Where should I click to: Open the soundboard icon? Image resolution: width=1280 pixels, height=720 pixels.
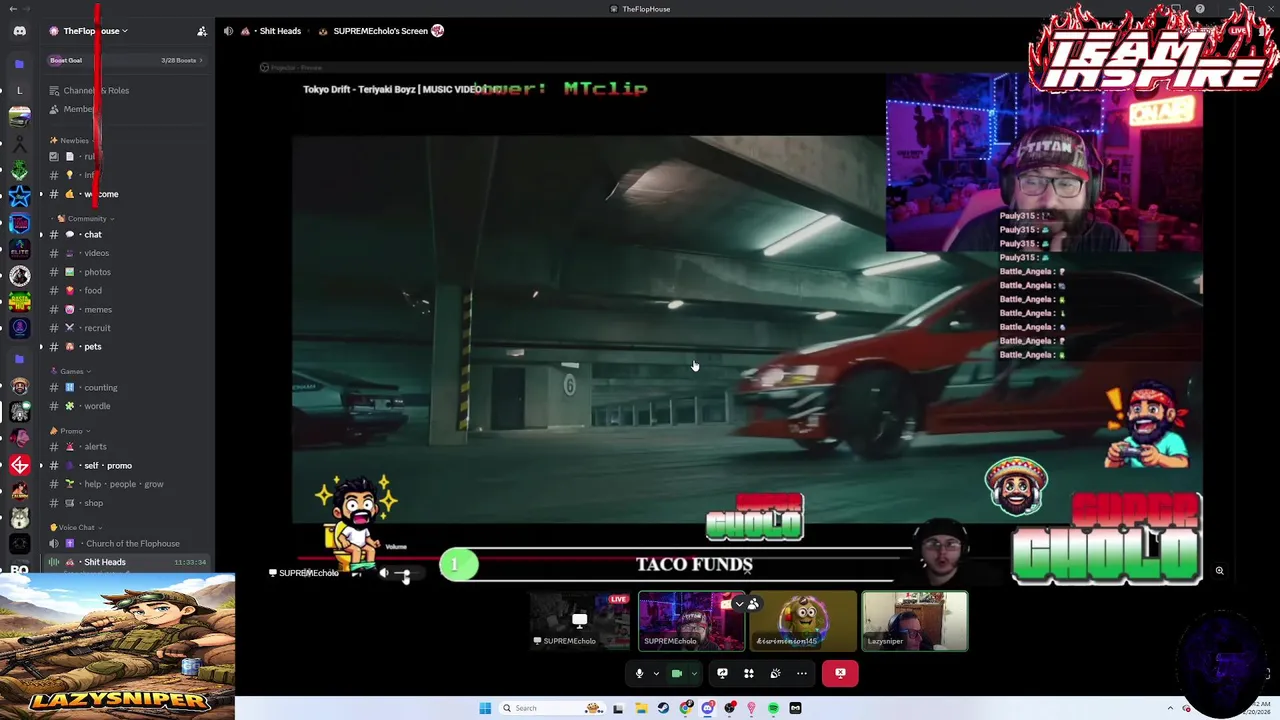click(775, 673)
